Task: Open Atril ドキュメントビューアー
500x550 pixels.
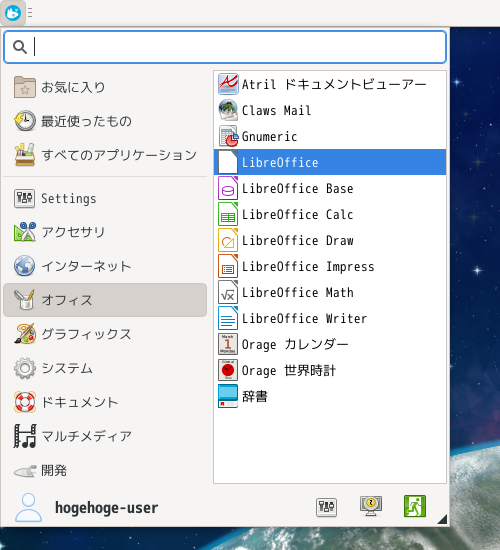Action: pyautogui.click(x=330, y=84)
